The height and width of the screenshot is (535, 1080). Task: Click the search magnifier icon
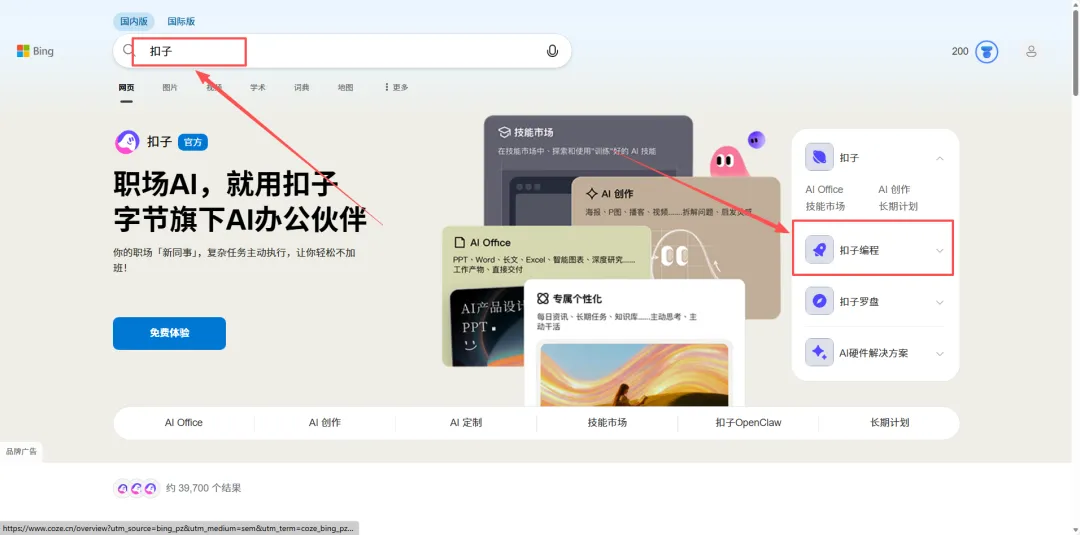pos(128,50)
